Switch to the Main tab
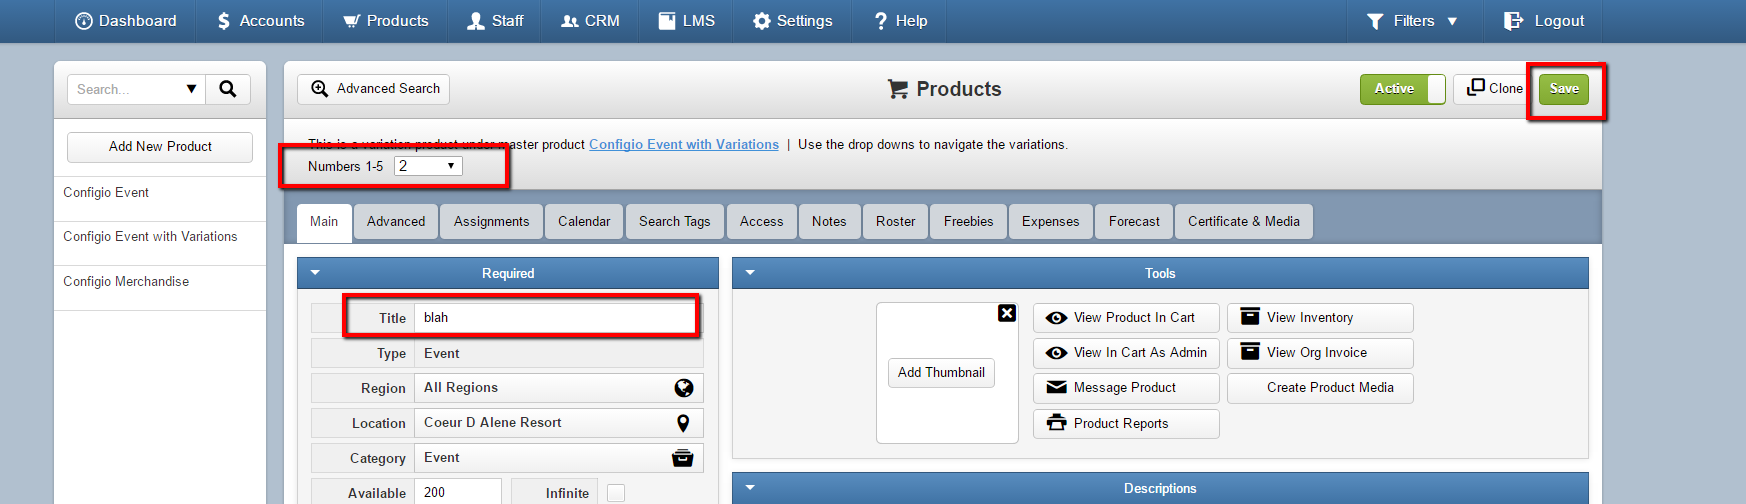 [x=324, y=222]
